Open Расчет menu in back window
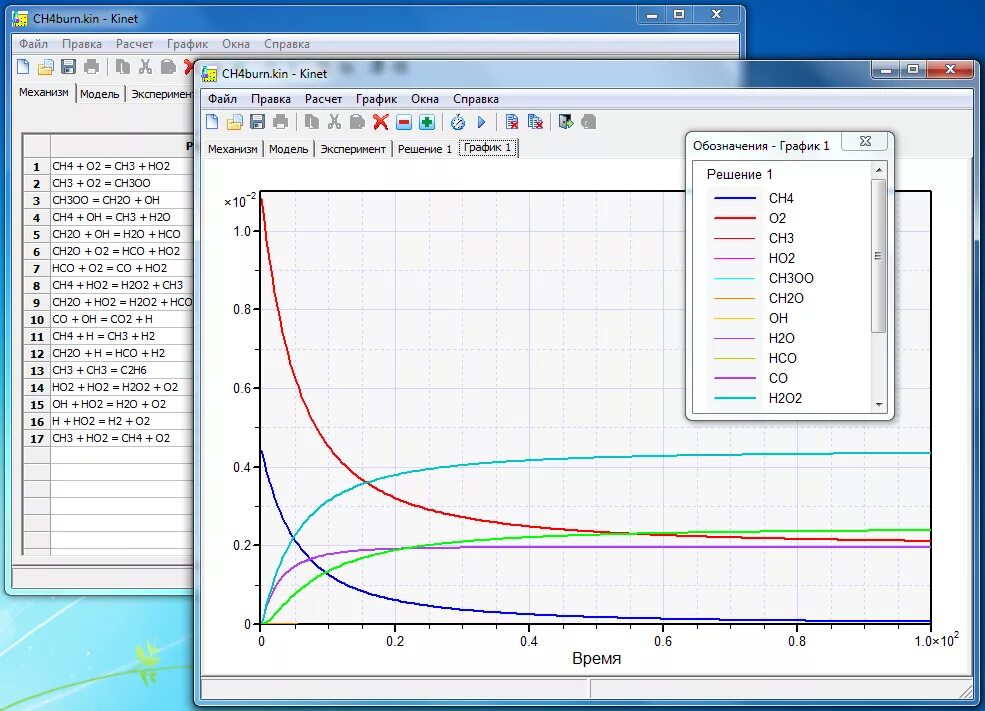This screenshot has width=985, height=711. coord(134,44)
